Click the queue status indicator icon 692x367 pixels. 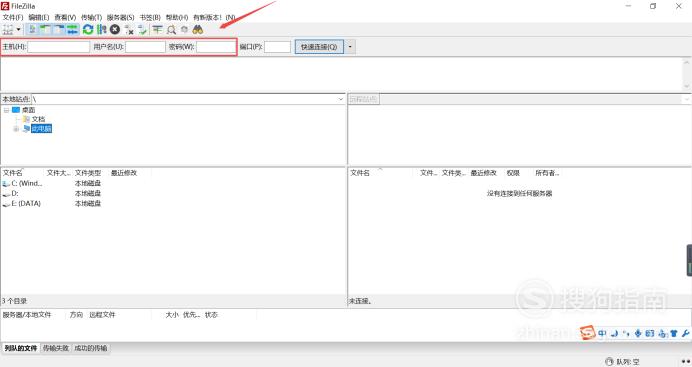pyautogui.click(x=609, y=362)
